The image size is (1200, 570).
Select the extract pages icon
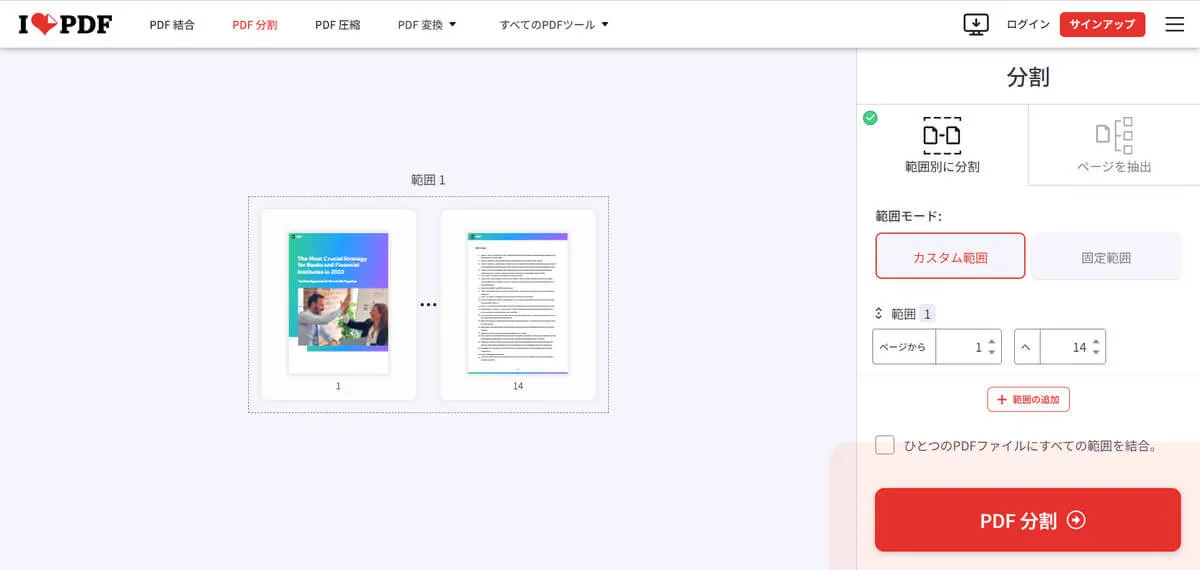tap(1114, 135)
